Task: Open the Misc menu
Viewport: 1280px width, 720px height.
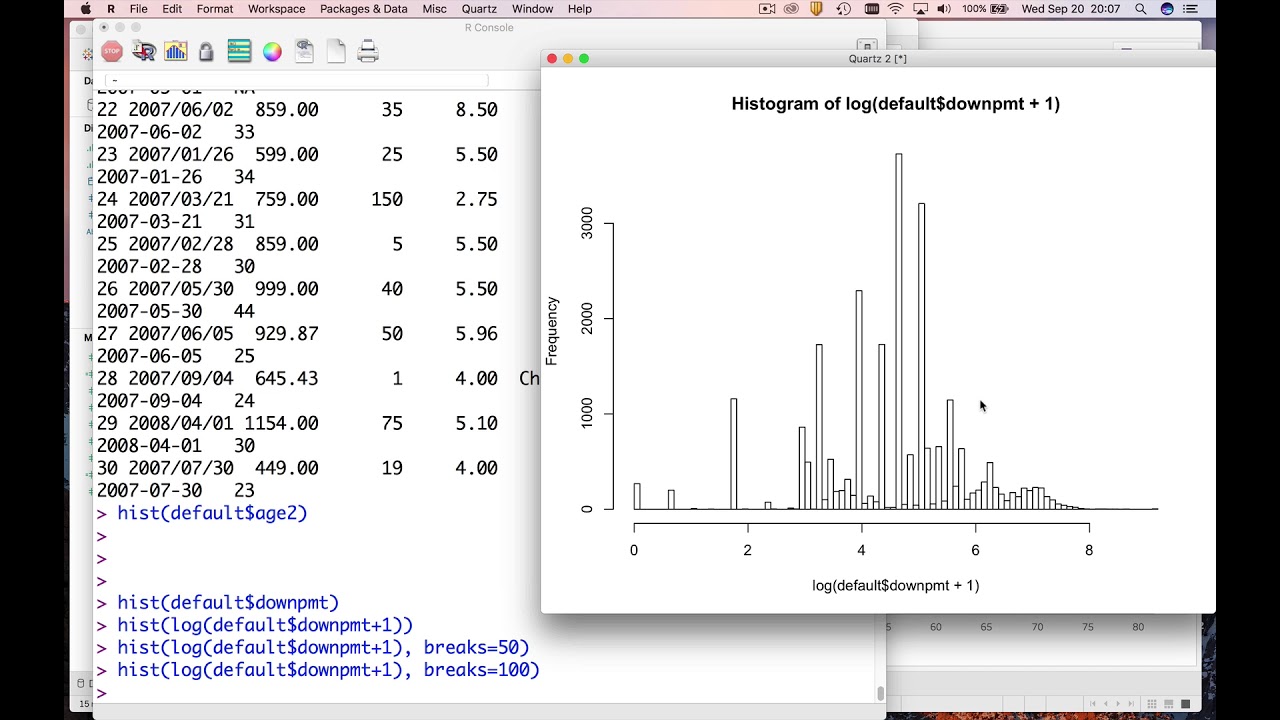Action: coord(435,9)
